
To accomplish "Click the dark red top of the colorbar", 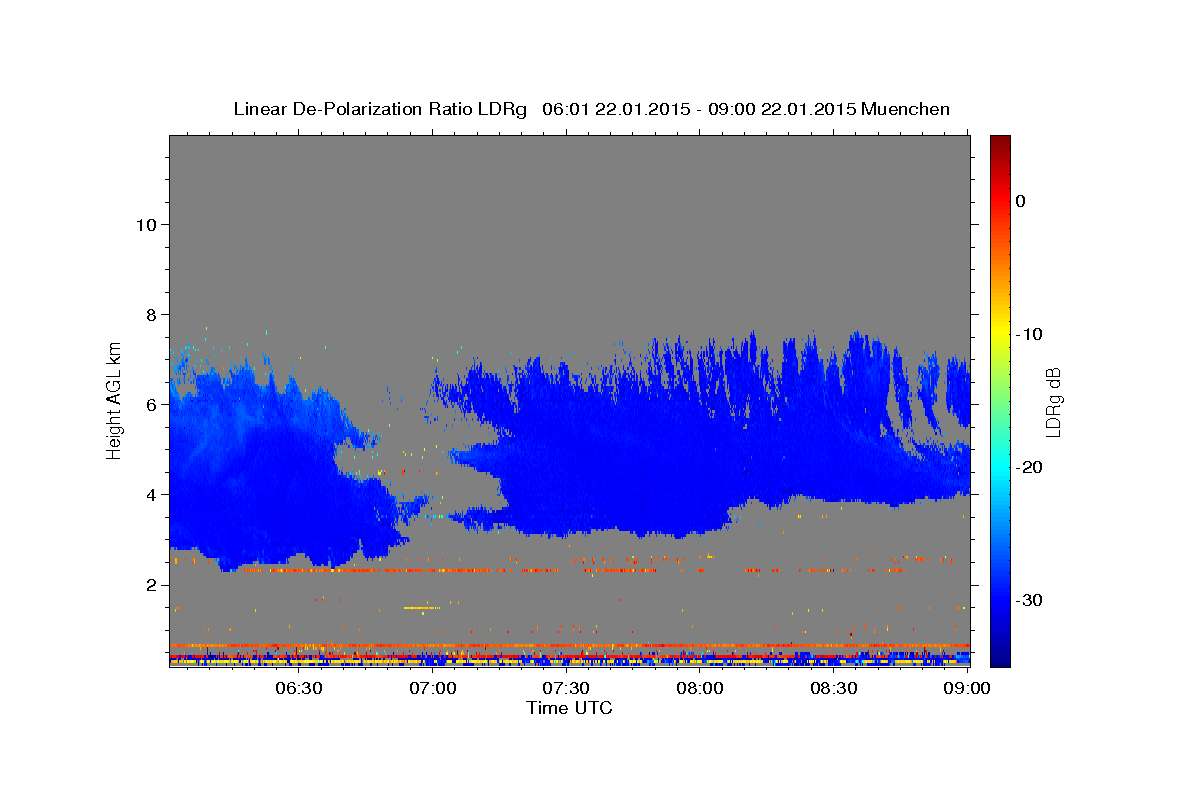I will (1000, 142).
